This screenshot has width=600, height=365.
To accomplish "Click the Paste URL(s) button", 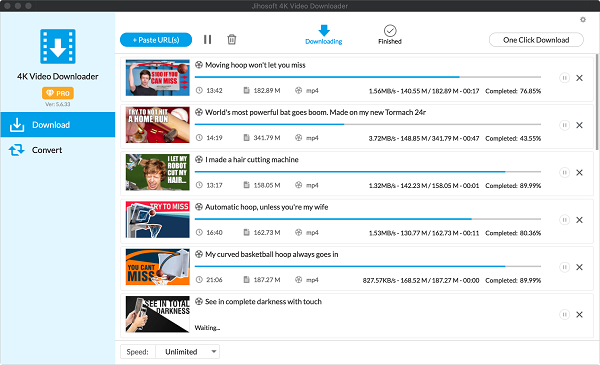I will click(x=156, y=40).
